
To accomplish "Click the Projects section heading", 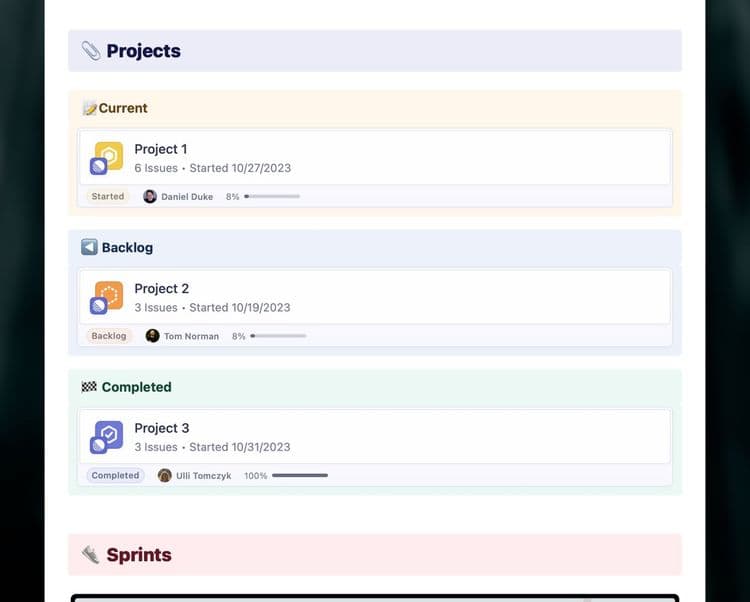I will 143,51.
